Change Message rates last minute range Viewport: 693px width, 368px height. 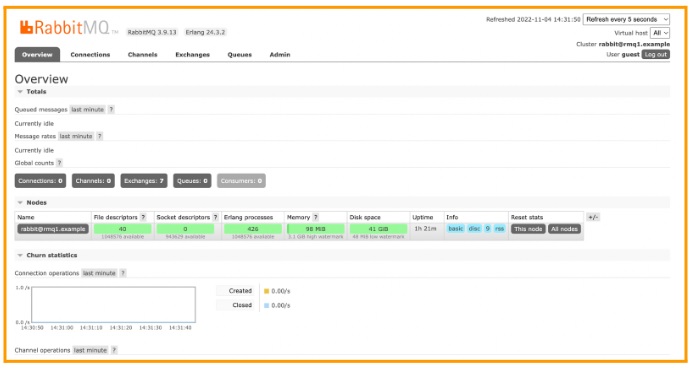click(76, 136)
